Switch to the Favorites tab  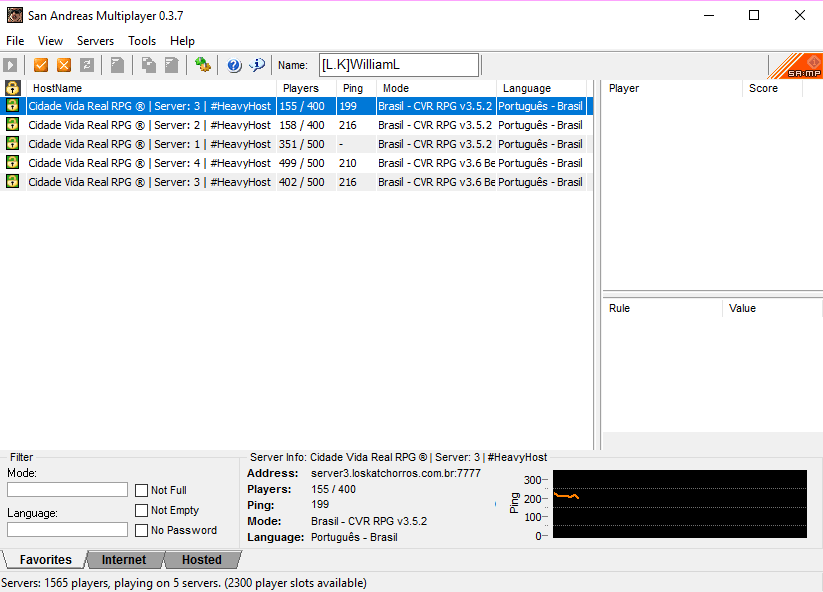[45, 559]
